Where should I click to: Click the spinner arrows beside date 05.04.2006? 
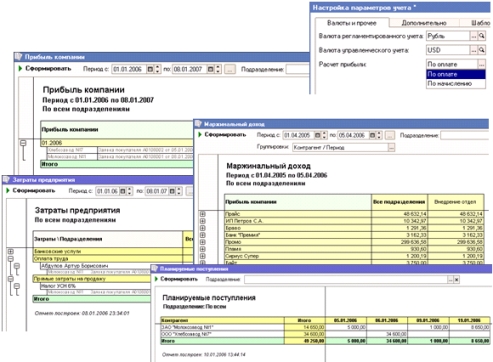click(379, 135)
